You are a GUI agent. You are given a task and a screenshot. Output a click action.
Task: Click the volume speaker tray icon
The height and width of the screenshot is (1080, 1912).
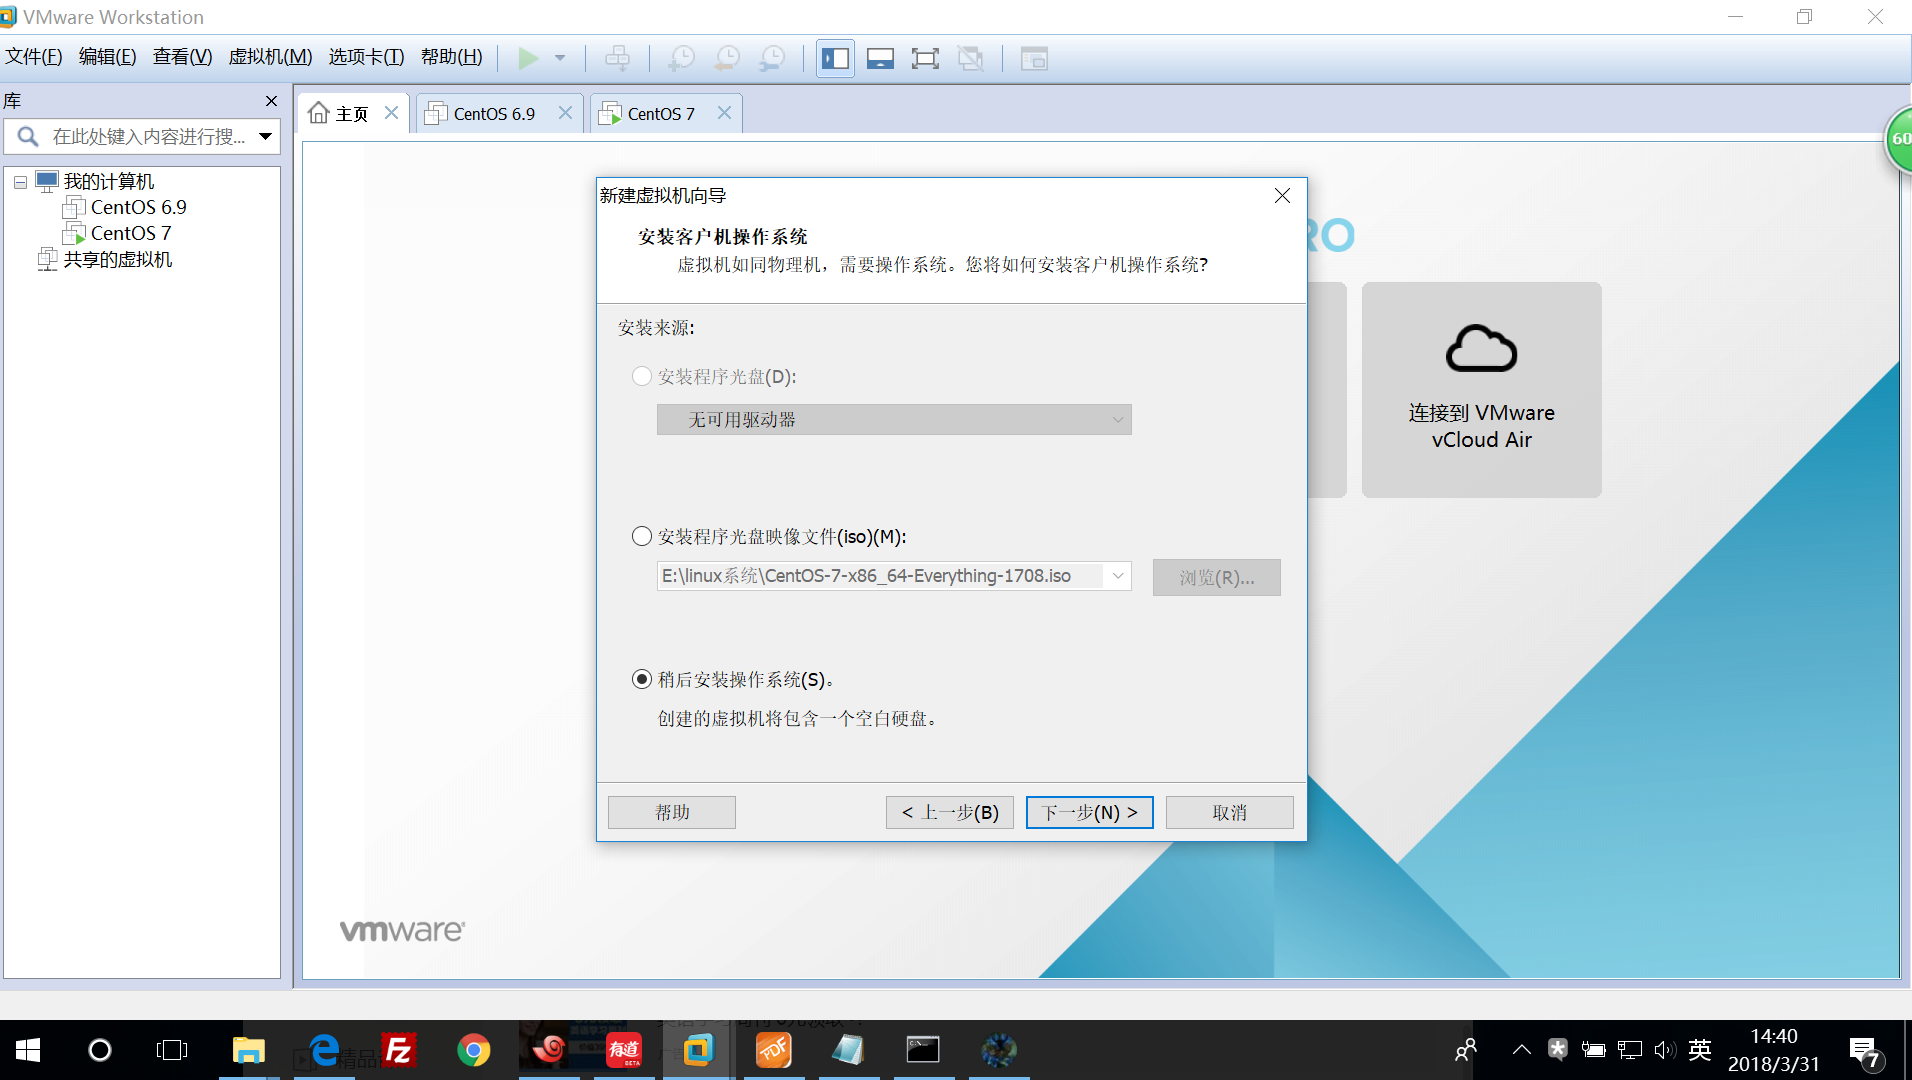coord(1664,1050)
